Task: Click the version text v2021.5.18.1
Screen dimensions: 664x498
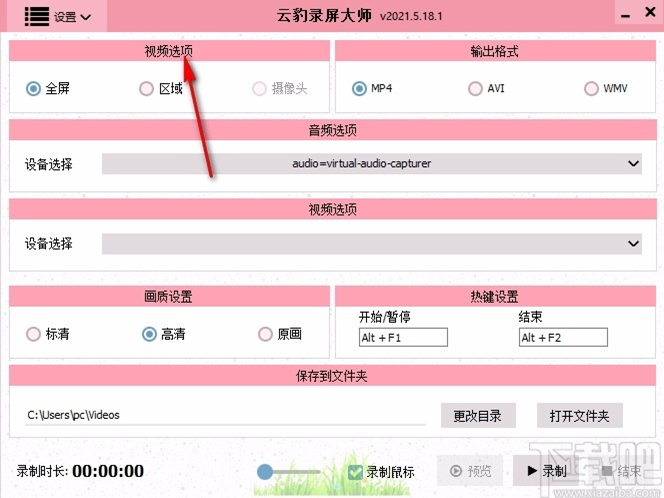Action: pyautogui.click(x=411, y=17)
